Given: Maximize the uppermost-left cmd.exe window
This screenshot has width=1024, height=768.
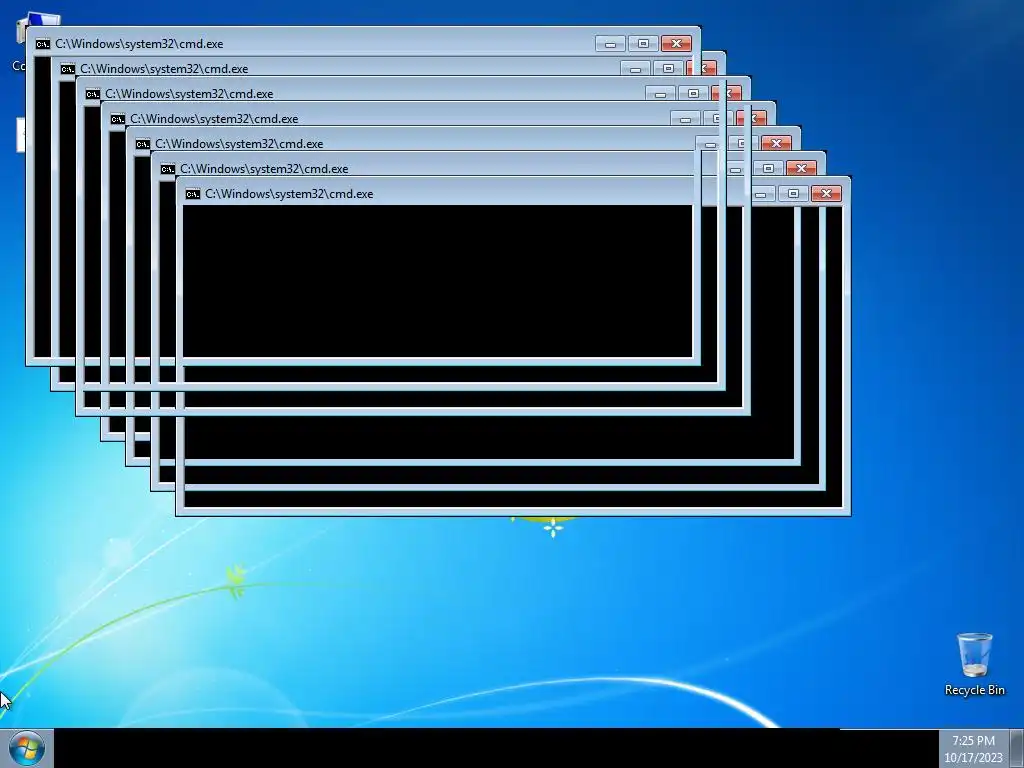Looking at the screenshot, I should [643, 44].
